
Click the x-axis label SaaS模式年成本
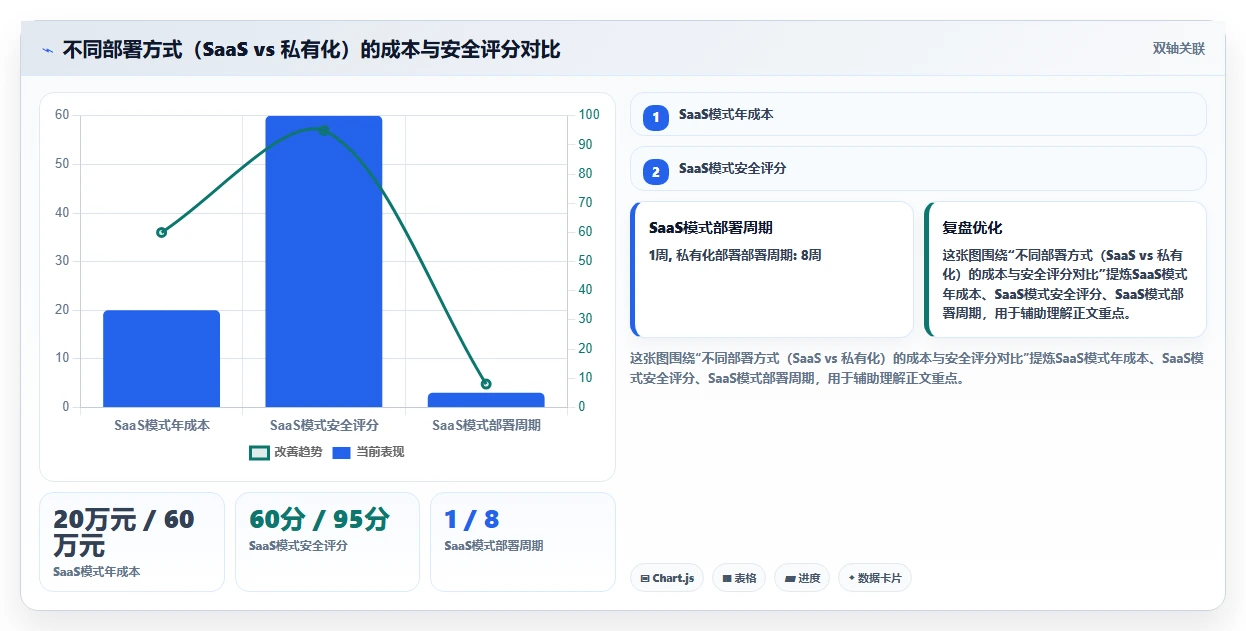pyautogui.click(x=162, y=425)
